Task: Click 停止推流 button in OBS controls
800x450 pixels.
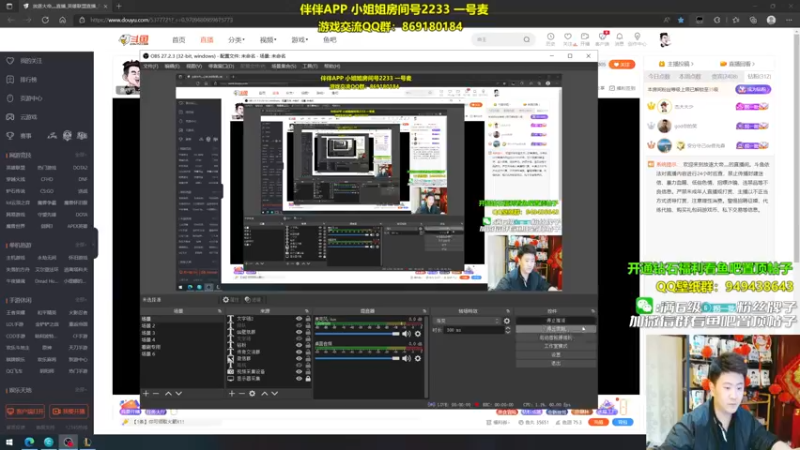Action: click(x=556, y=320)
